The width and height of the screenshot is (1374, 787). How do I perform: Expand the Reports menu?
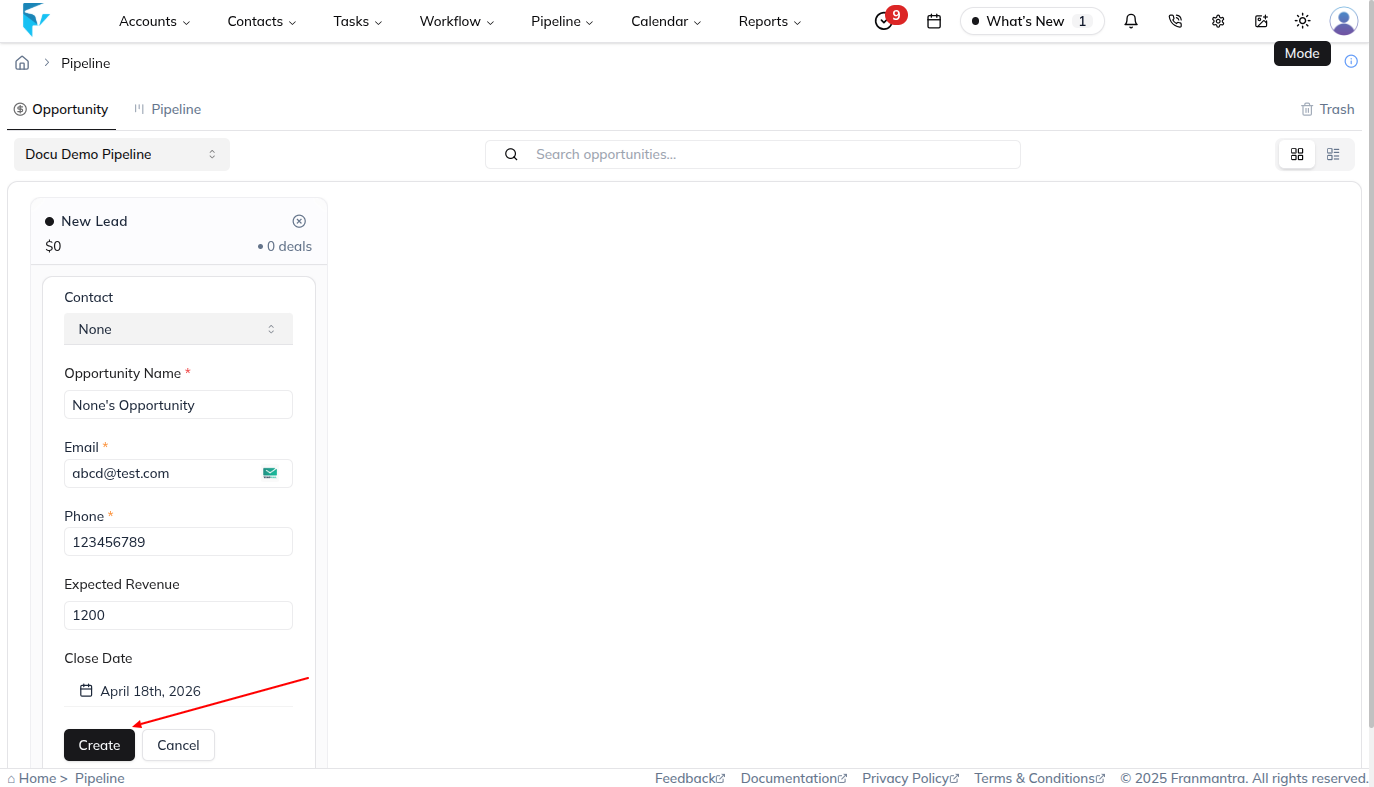point(770,21)
